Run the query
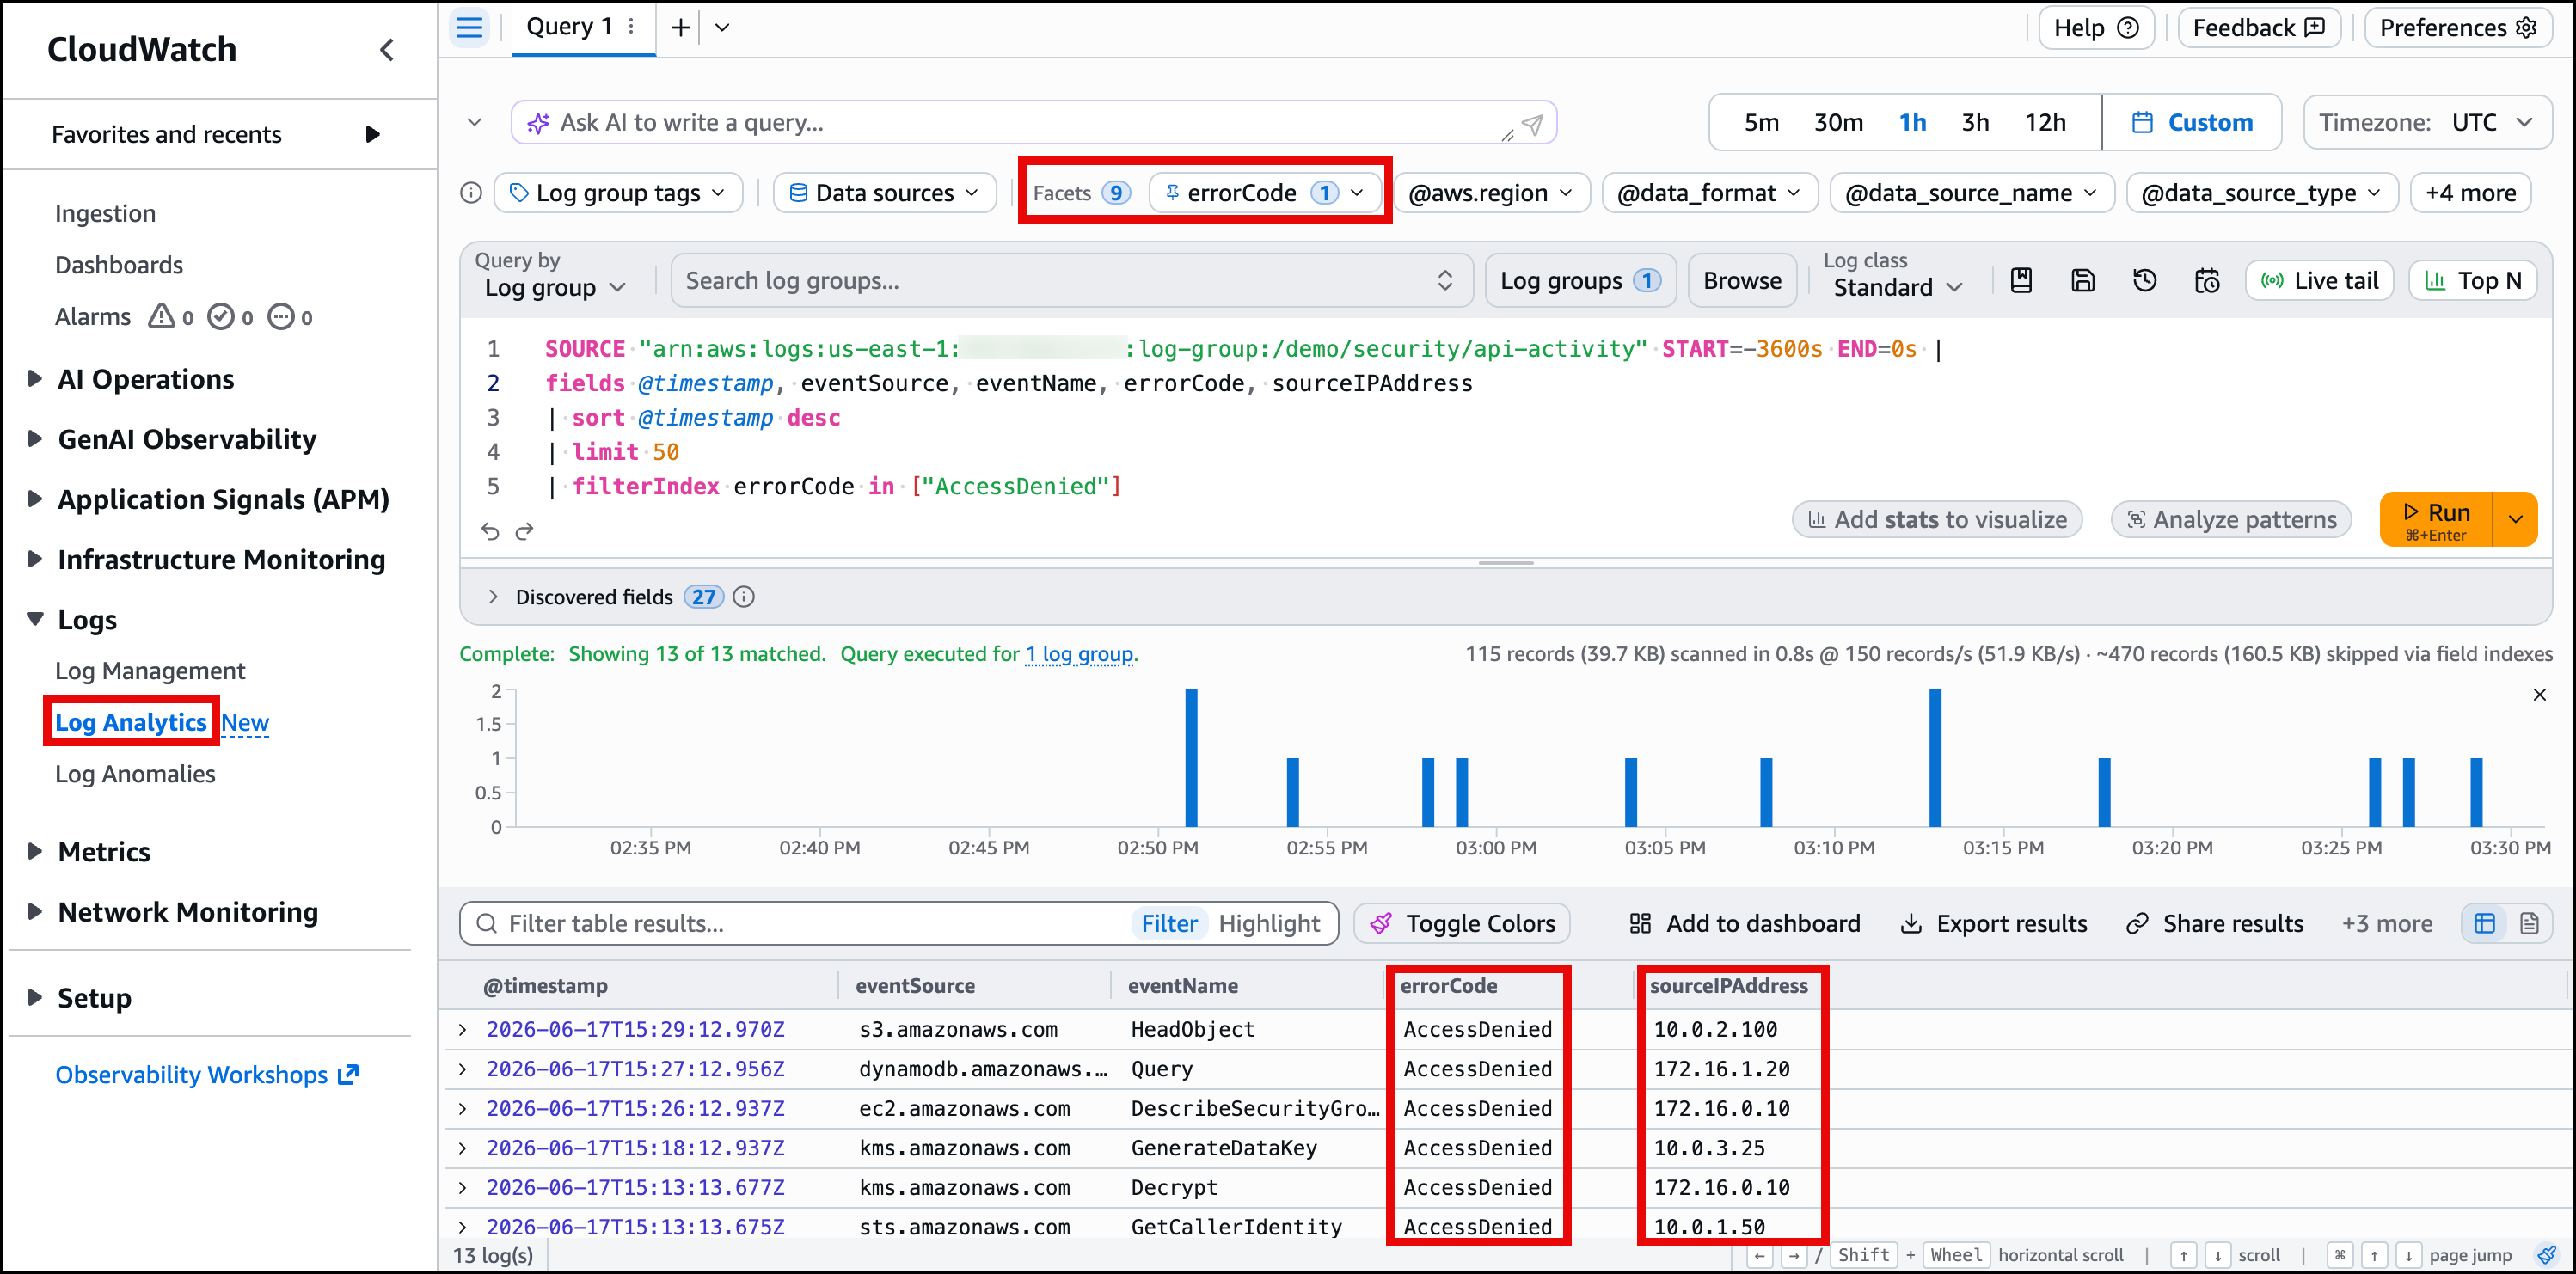Image resolution: width=2576 pixels, height=1274 pixels. (x=2436, y=519)
